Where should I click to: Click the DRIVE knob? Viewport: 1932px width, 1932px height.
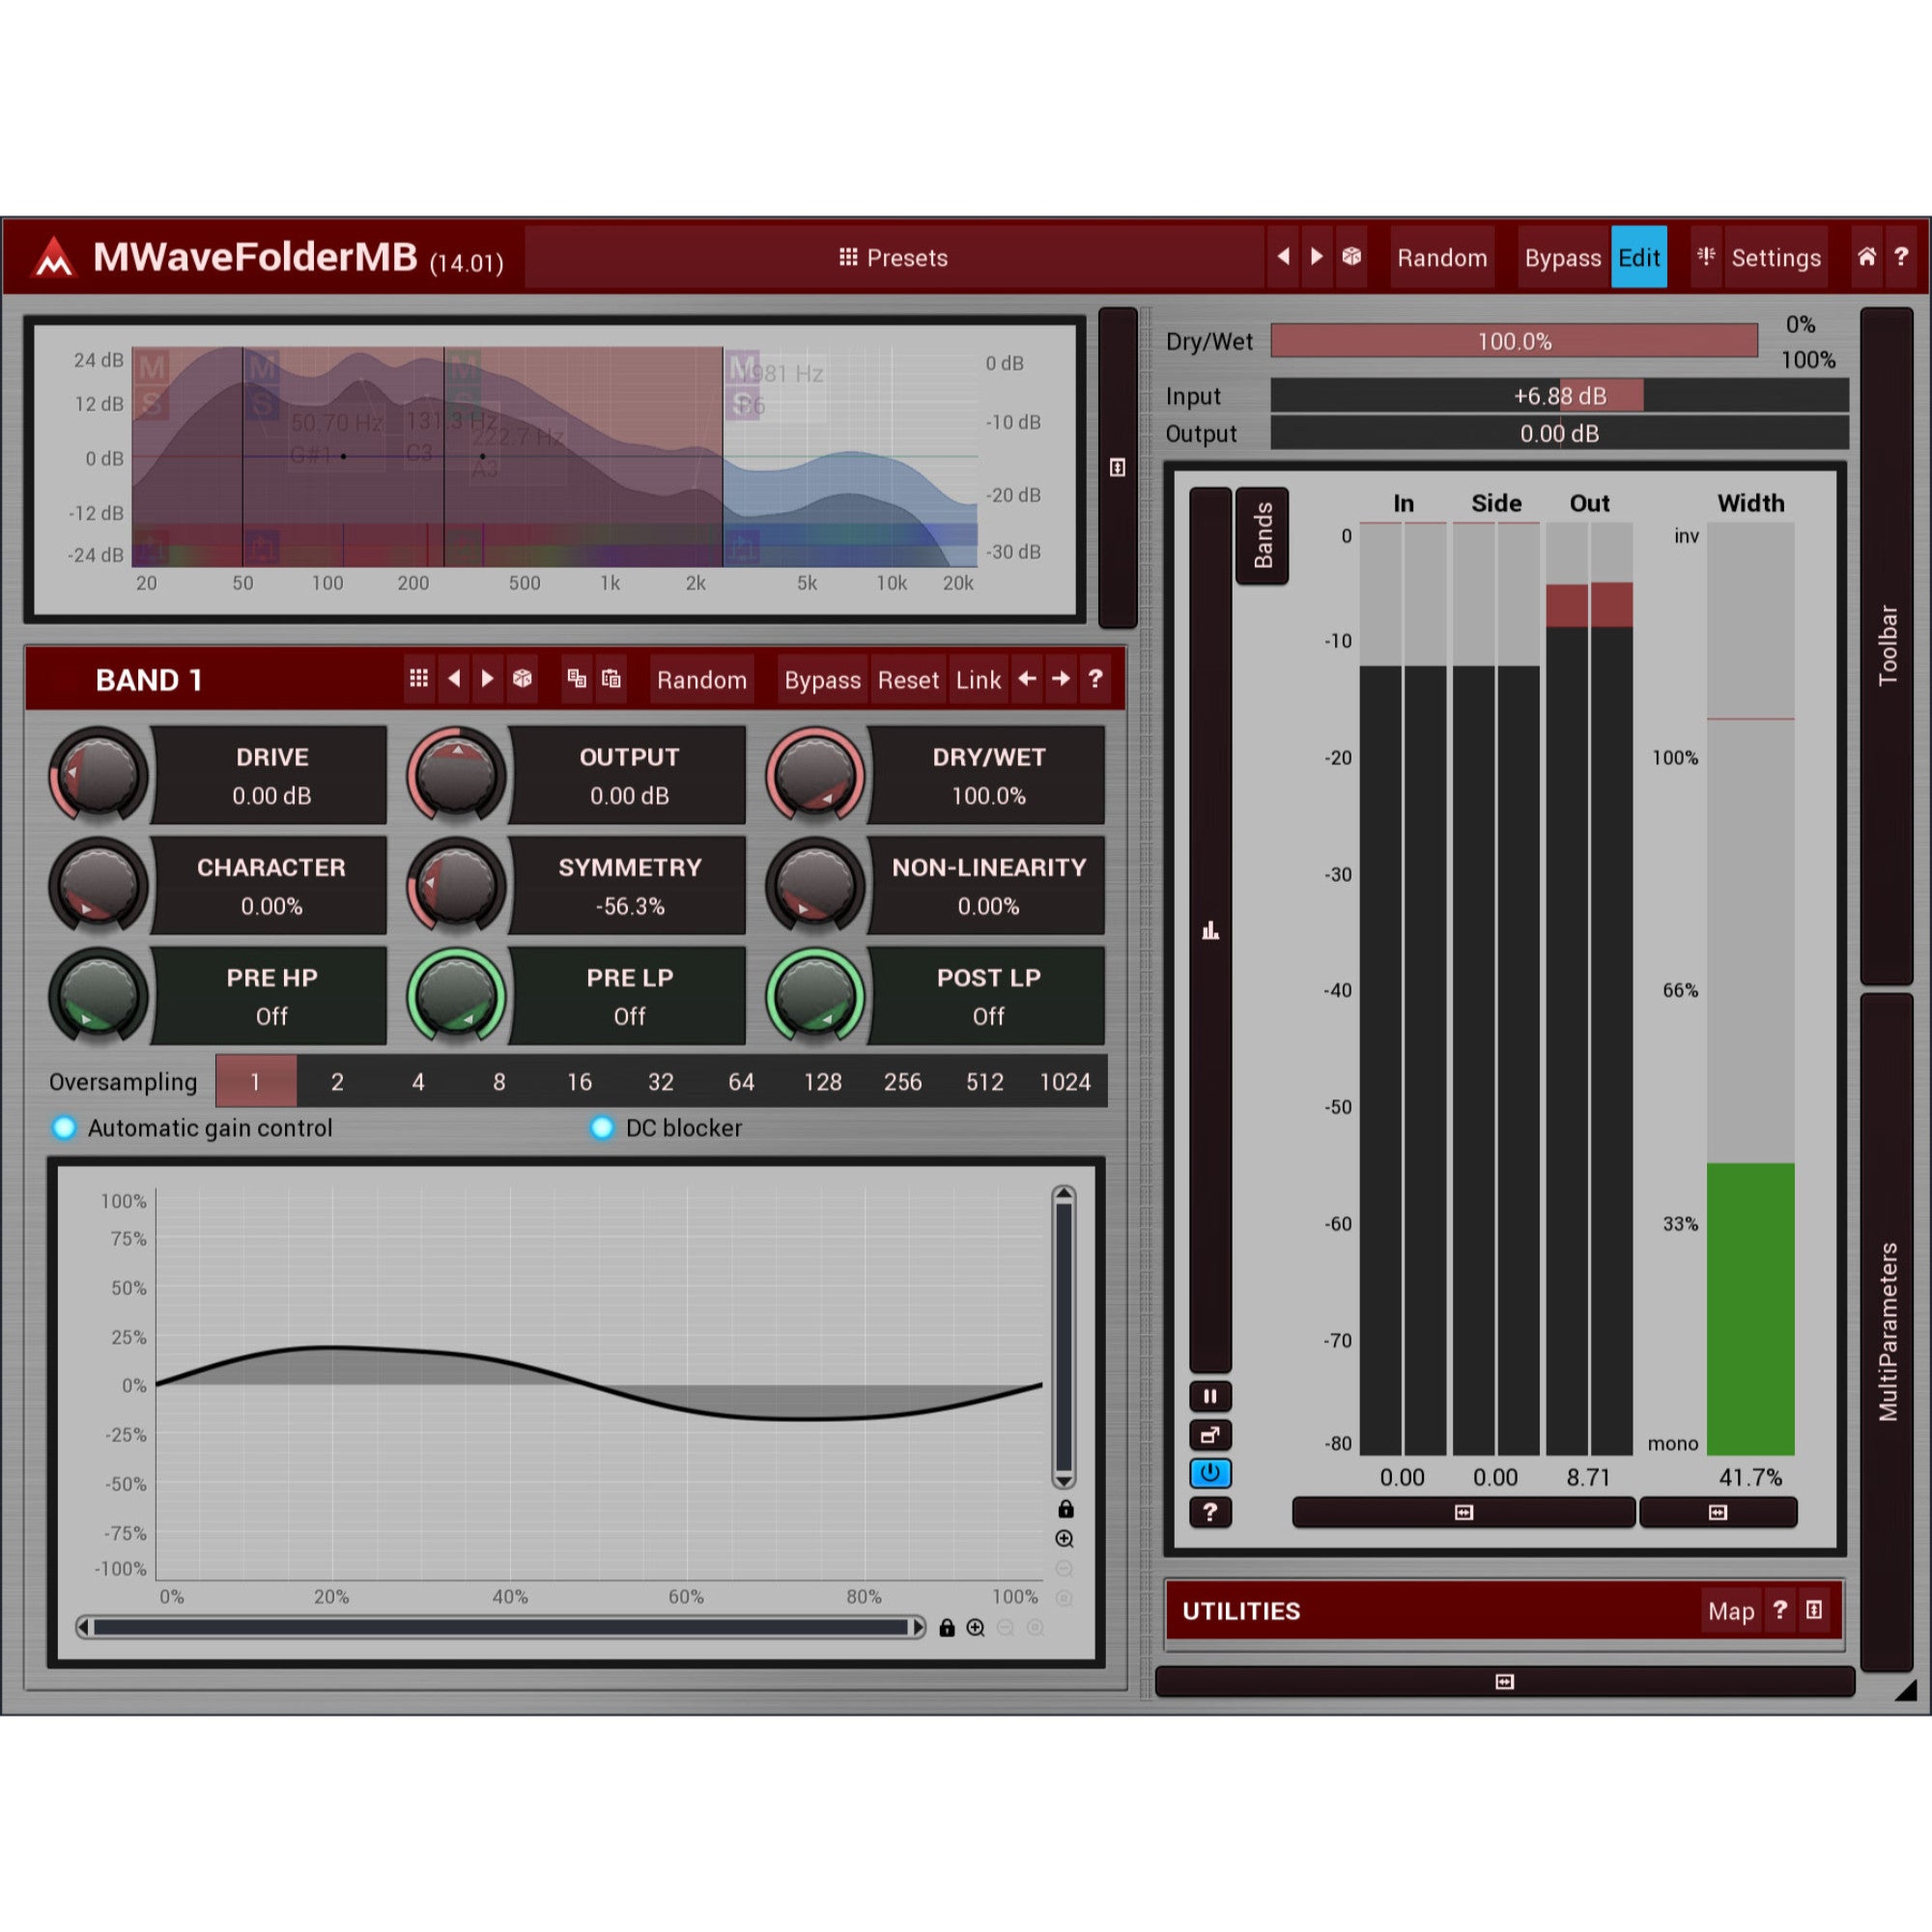pyautogui.click(x=98, y=775)
